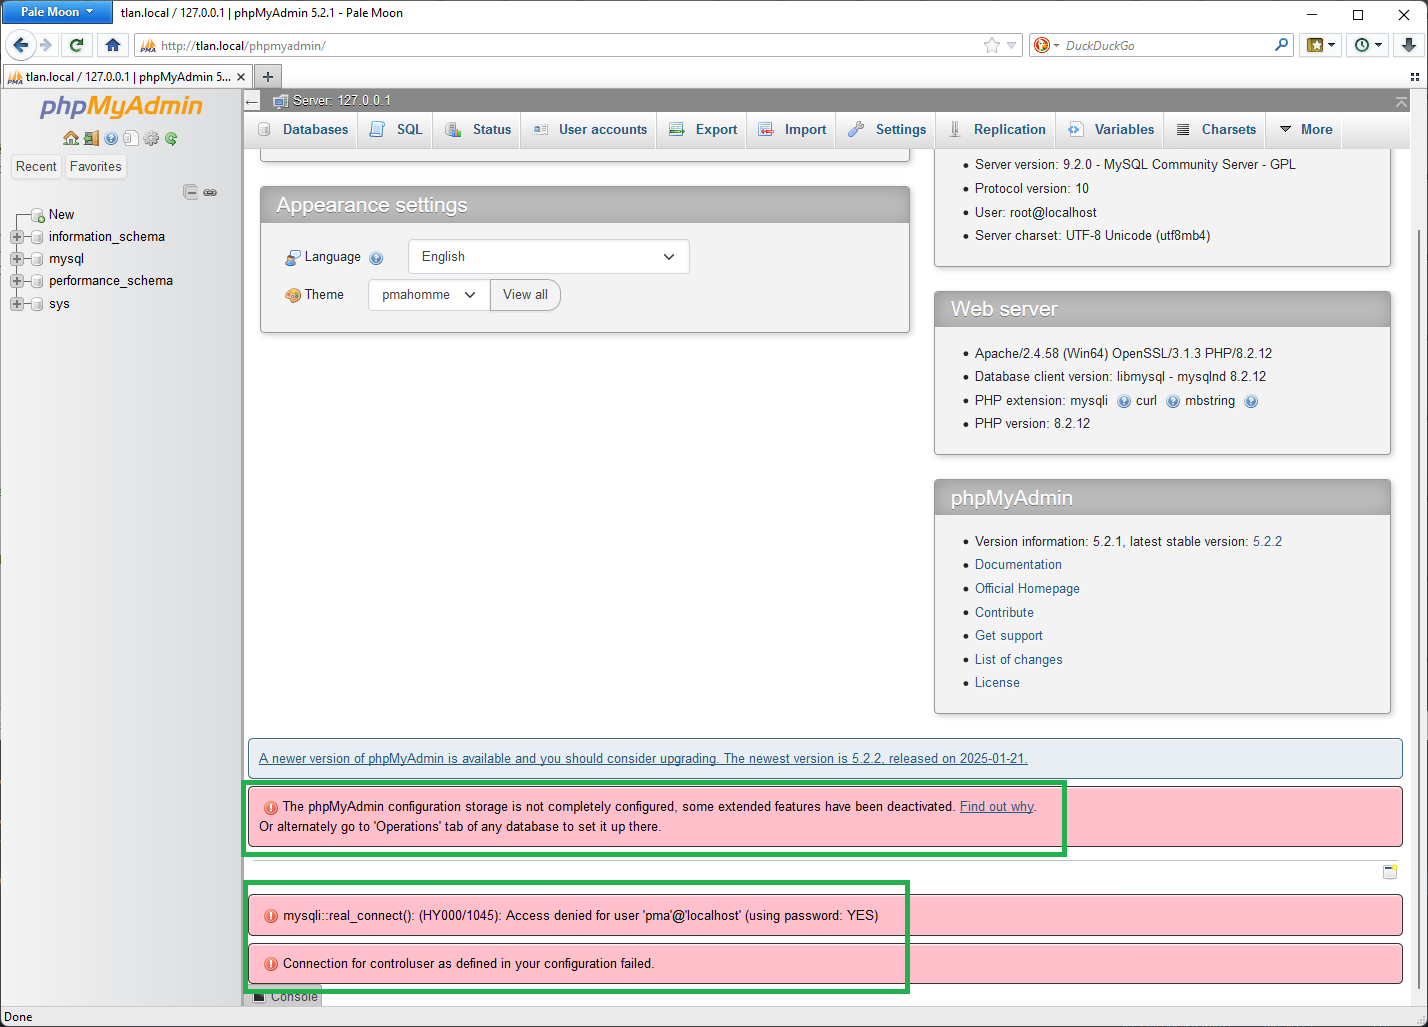Expand the information_schema database node
This screenshot has width=1428, height=1027.
tap(17, 237)
